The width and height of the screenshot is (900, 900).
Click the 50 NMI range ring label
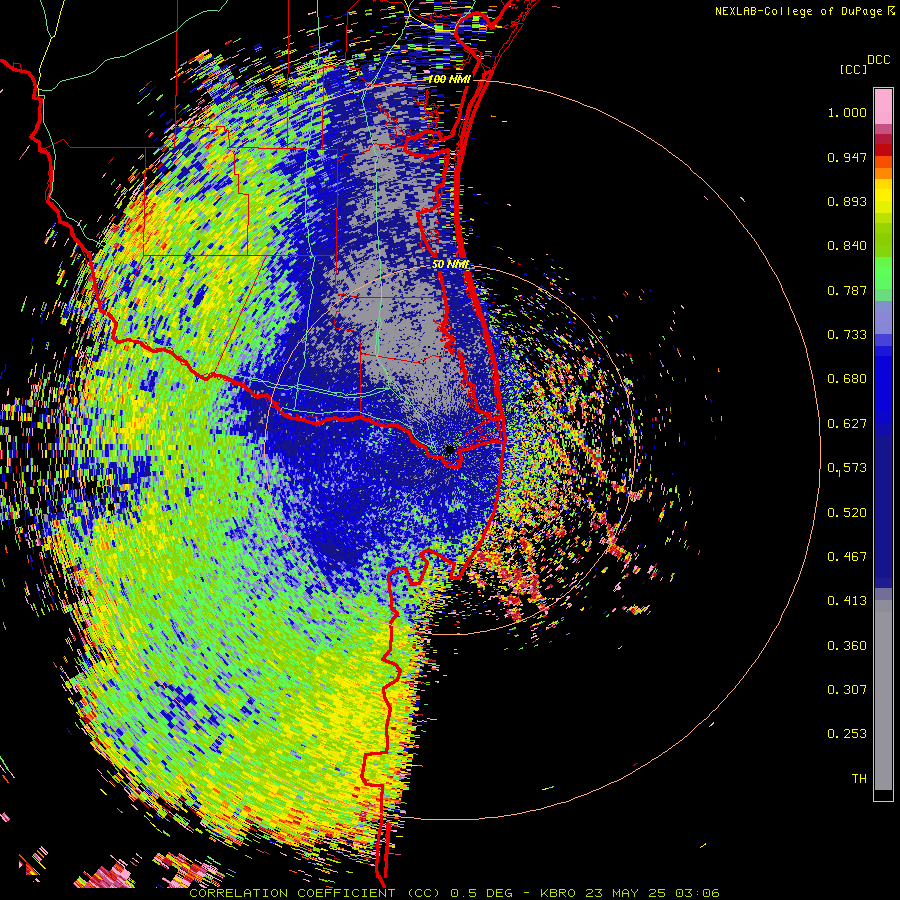point(451,265)
